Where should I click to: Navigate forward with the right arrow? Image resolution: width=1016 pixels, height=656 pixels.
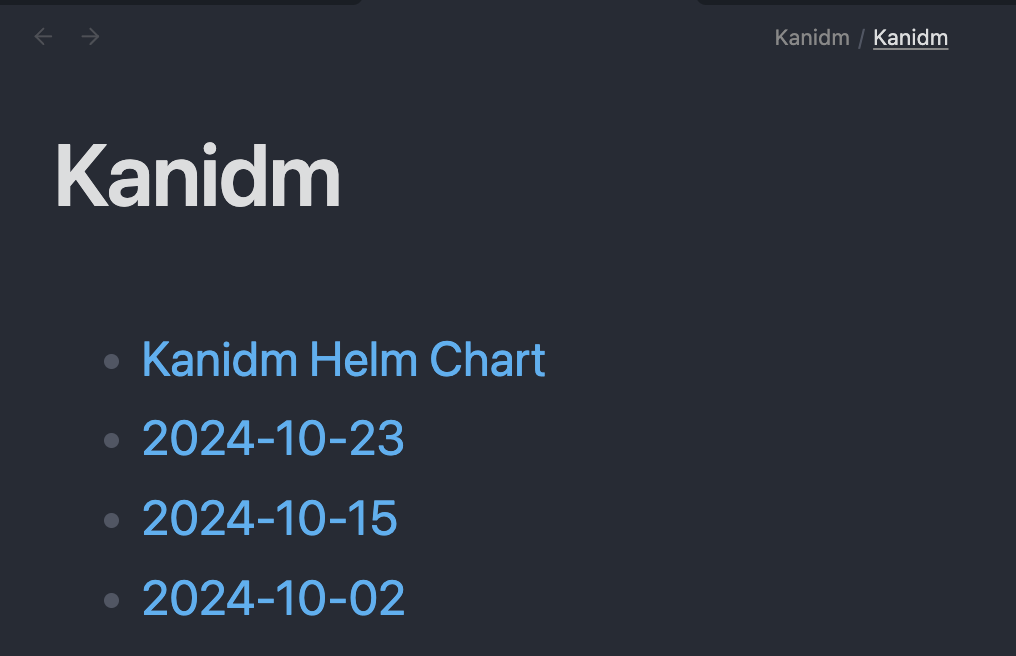[91, 37]
